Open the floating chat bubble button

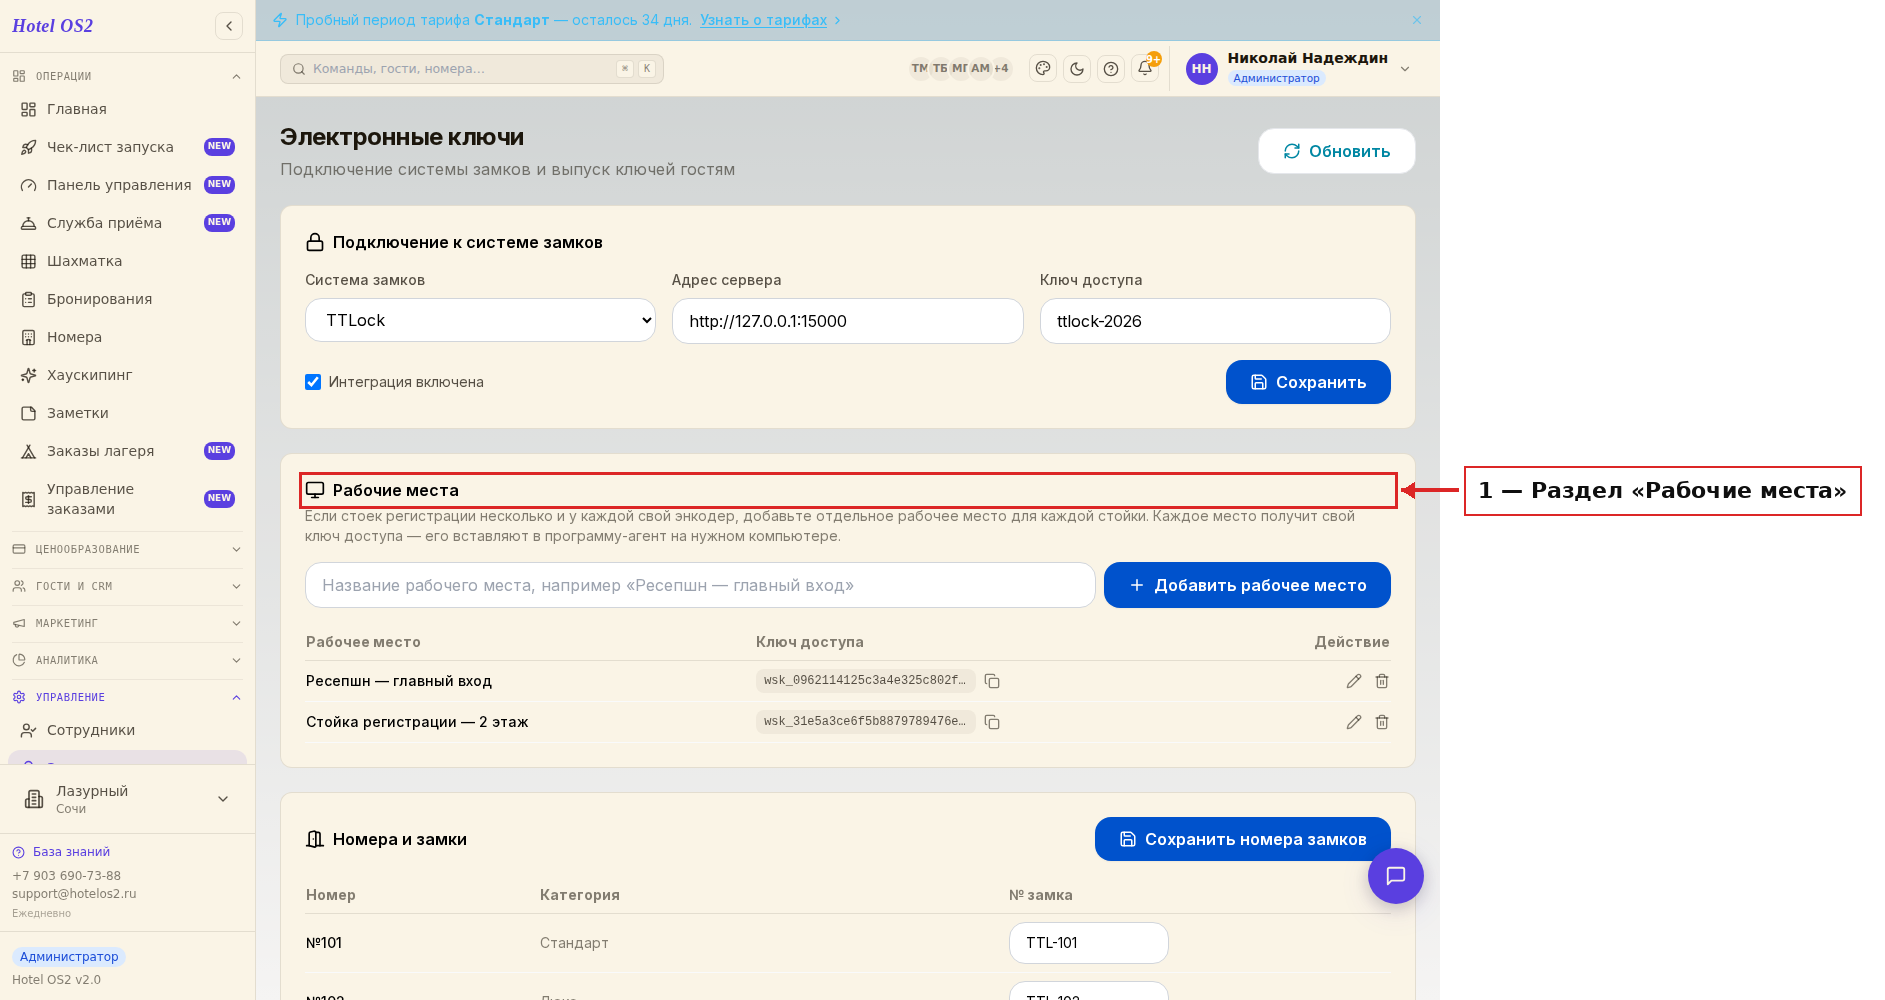[x=1396, y=876]
